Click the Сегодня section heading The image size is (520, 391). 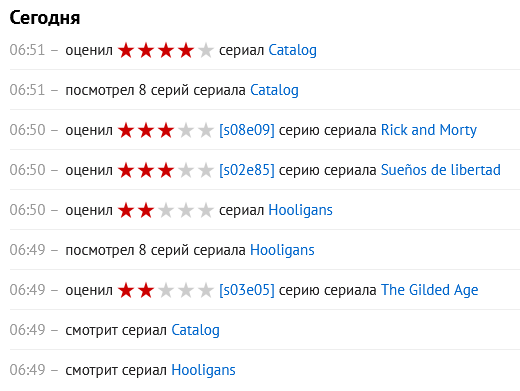pyautogui.click(x=45, y=18)
